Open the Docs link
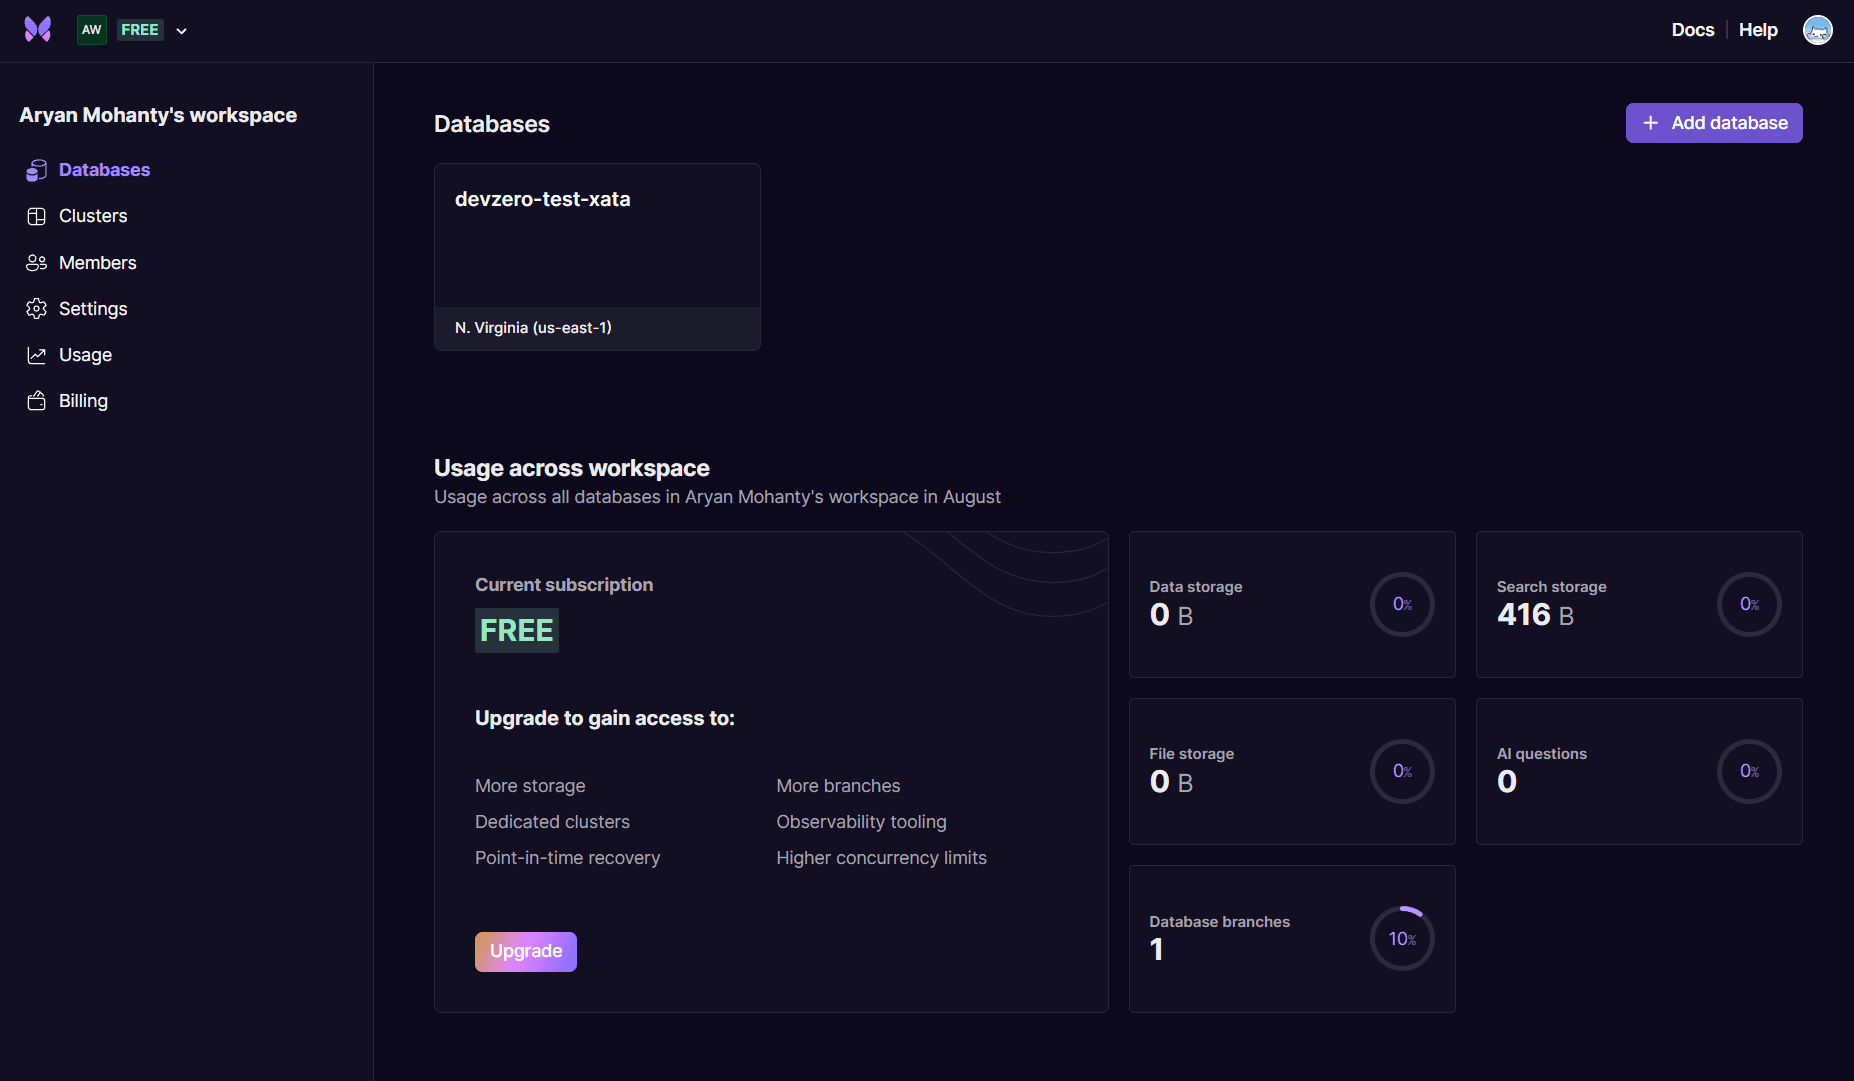Viewport: 1854px width, 1081px height. tap(1692, 30)
